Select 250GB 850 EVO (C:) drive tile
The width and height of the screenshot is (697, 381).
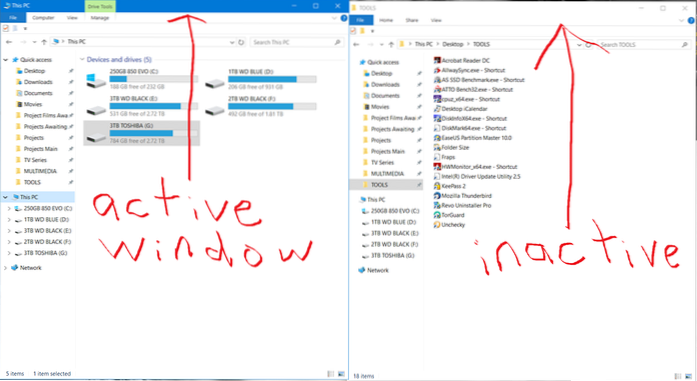[x=141, y=79]
